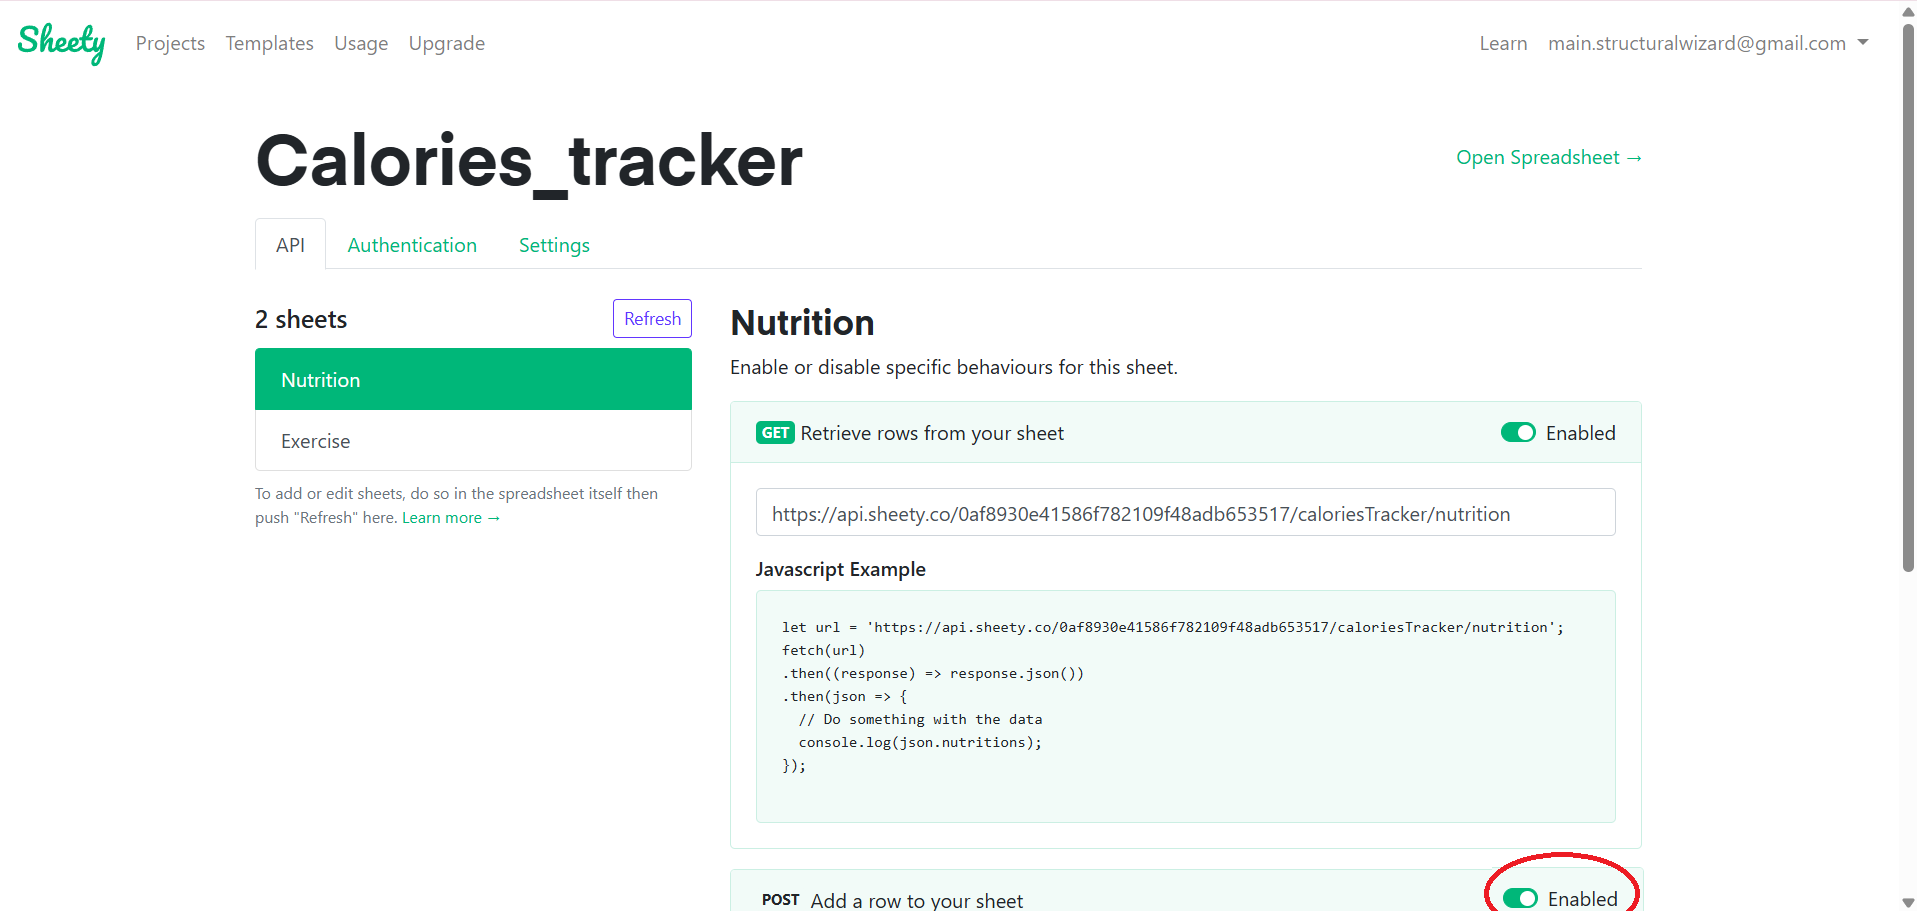1917x911 pixels.
Task: Click the Upgrade nav link
Action: [446, 43]
